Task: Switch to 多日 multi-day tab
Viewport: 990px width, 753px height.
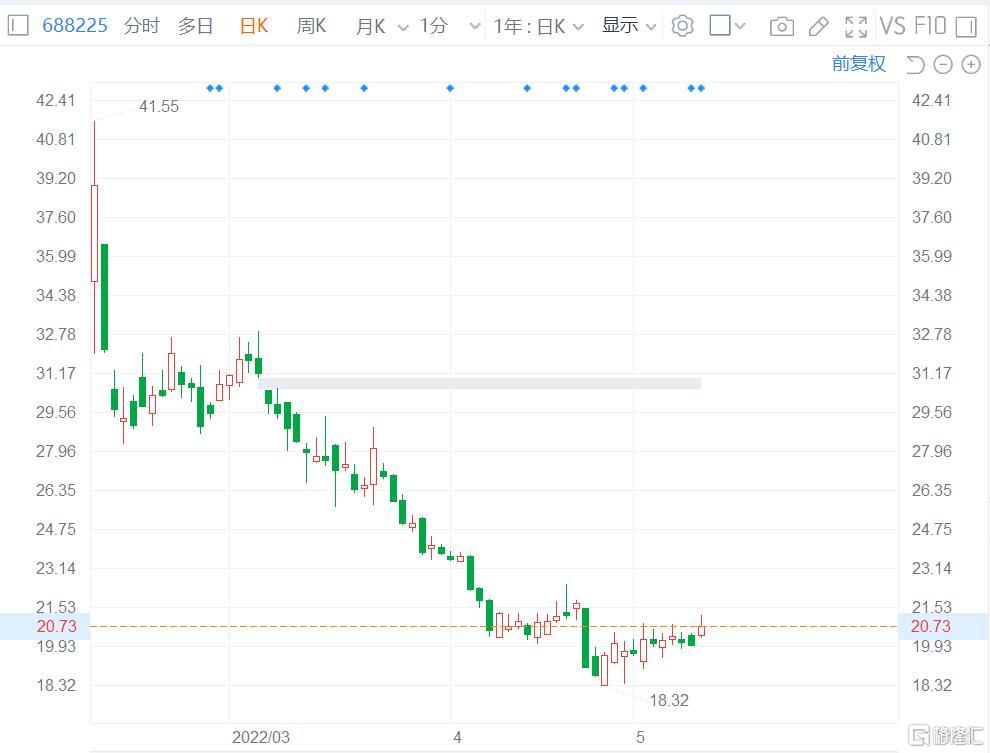Action: pos(195,26)
